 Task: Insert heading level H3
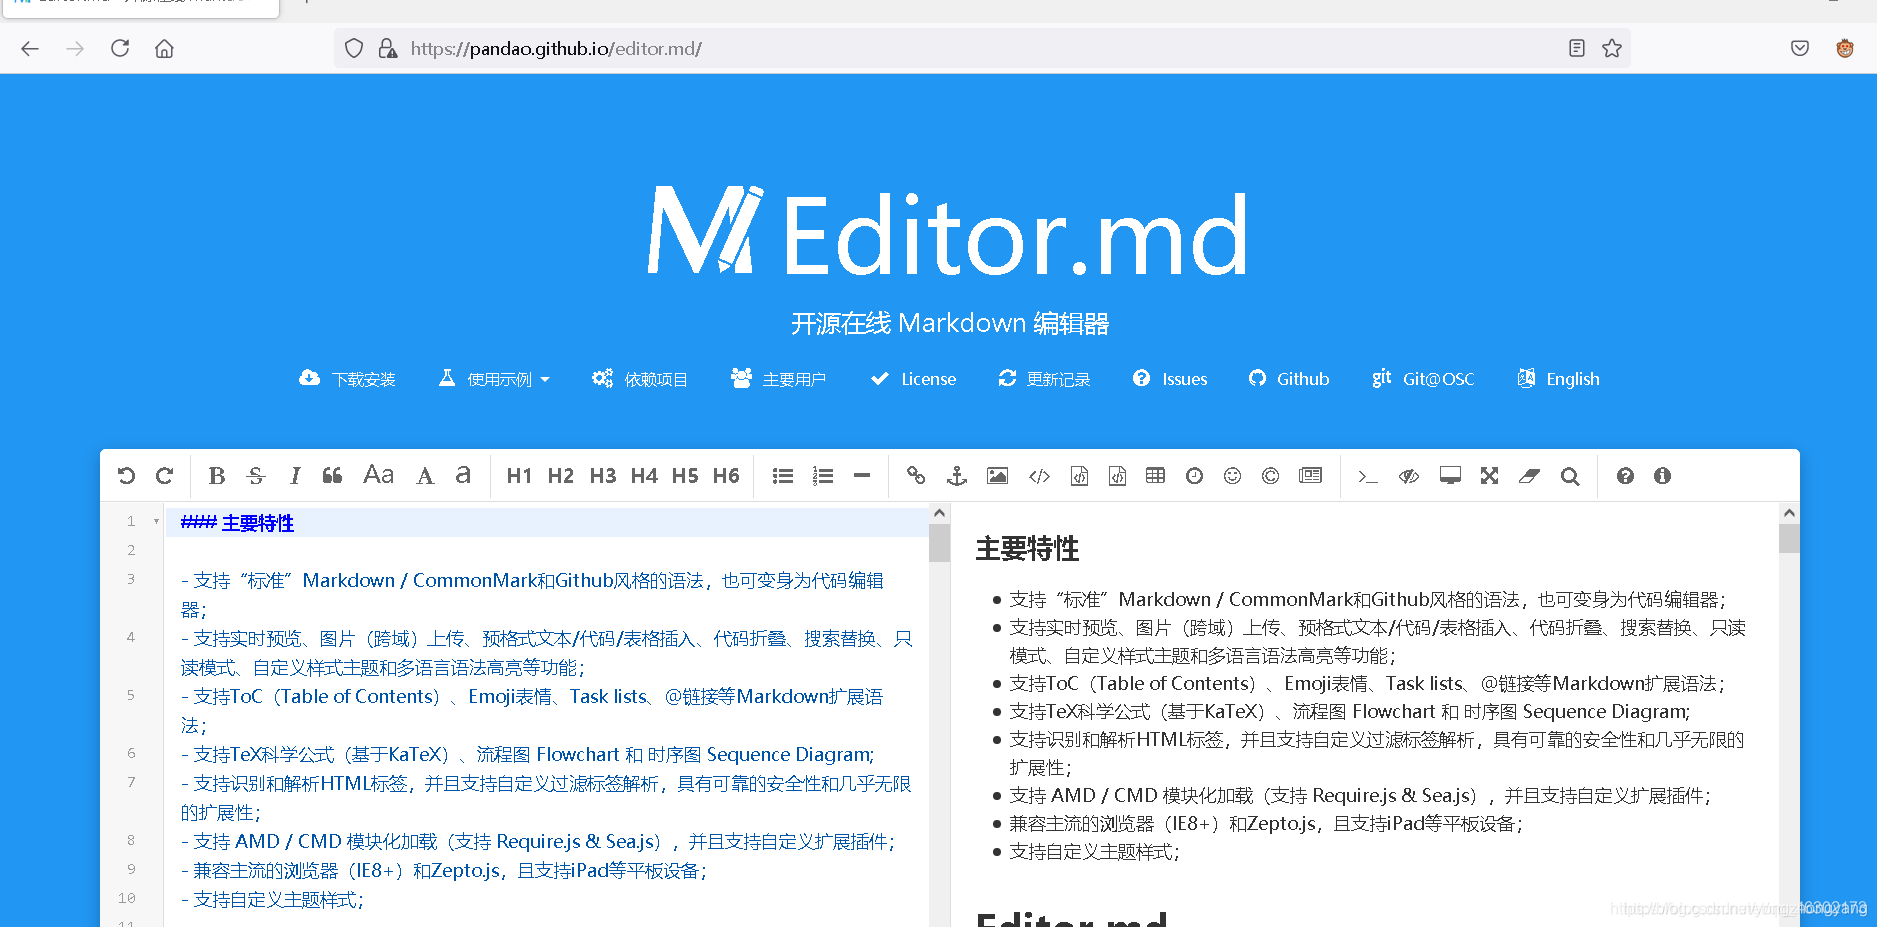tap(603, 476)
